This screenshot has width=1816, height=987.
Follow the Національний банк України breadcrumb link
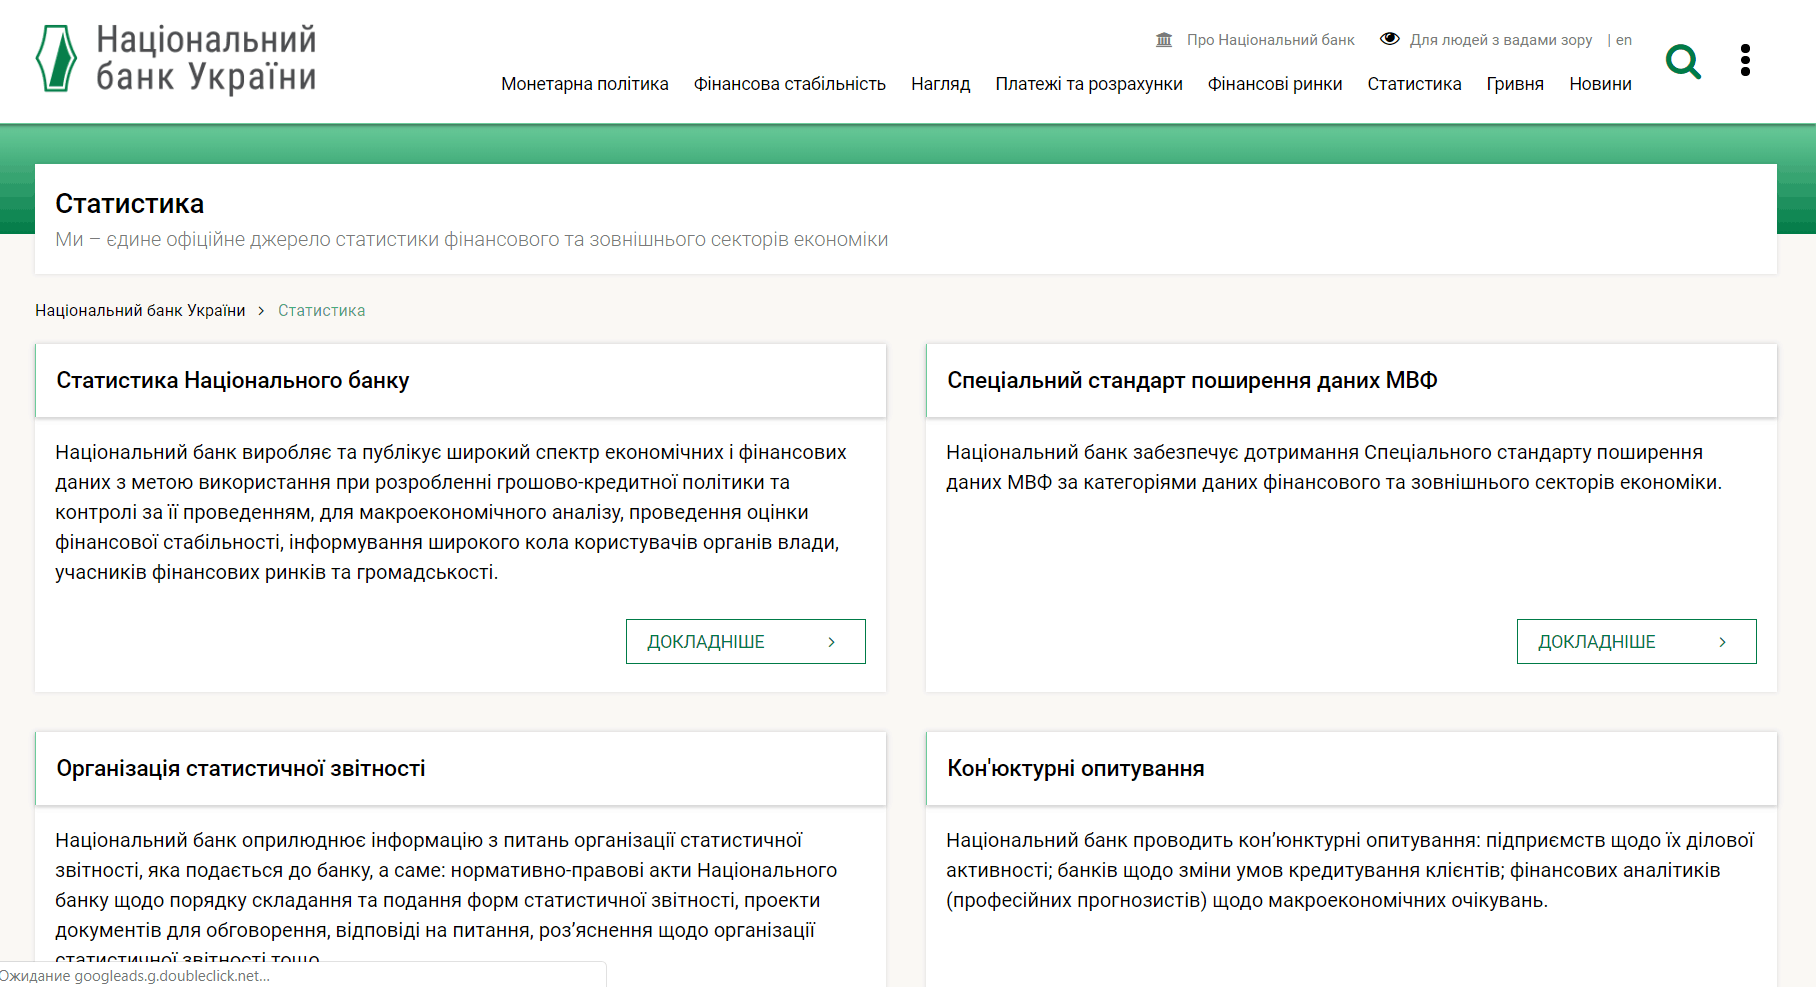pyautogui.click(x=140, y=311)
